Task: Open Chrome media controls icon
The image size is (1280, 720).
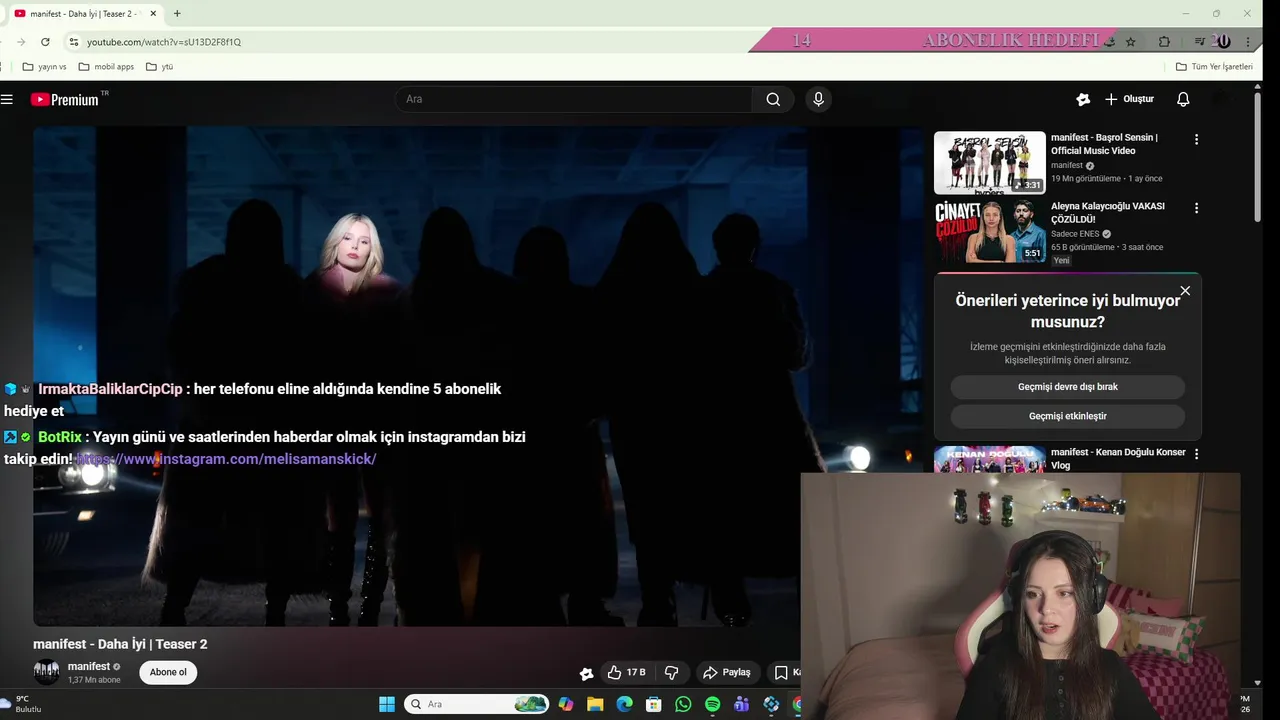Action: click(1200, 42)
